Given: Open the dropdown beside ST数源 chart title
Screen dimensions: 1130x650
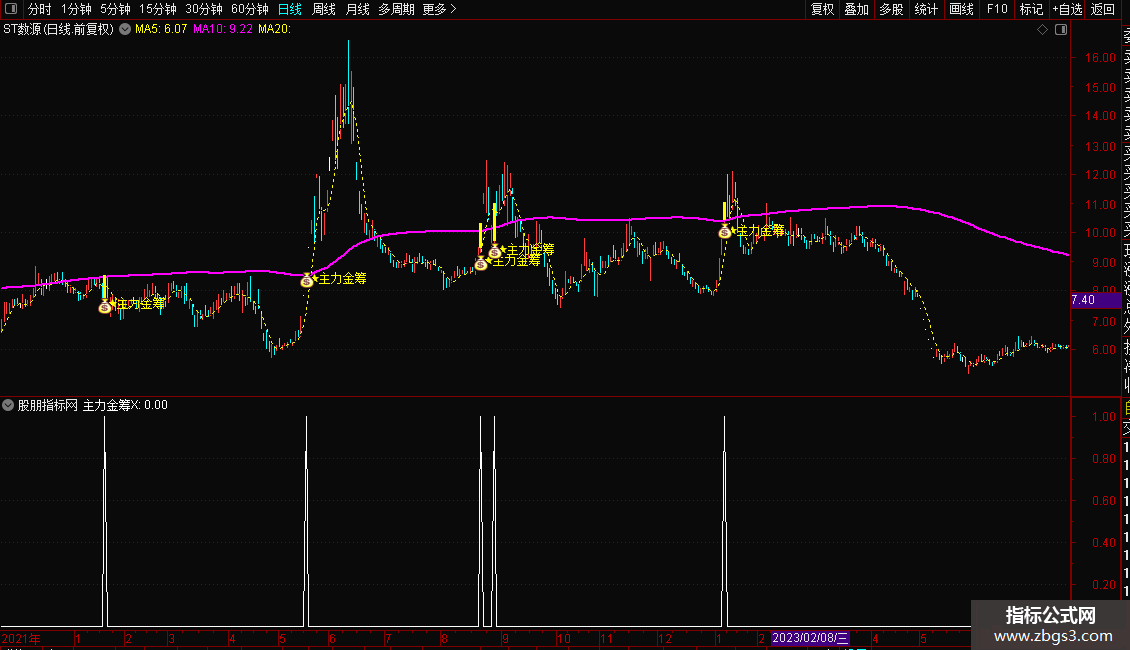Looking at the screenshot, I should (x=125, y=30).
